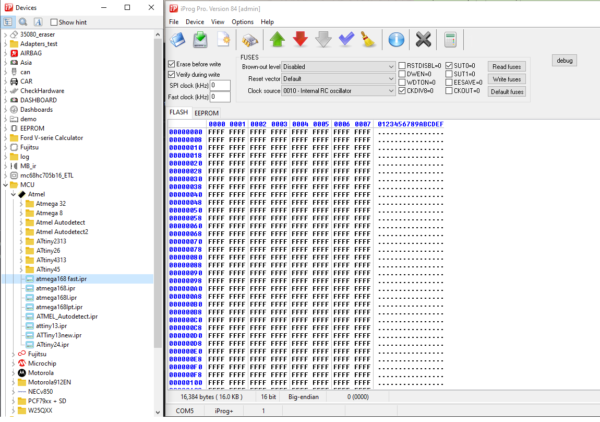The width and height of the screenshot is (600, 422).
Task: Expand the Microchip tree node
Action: point(13,363)
